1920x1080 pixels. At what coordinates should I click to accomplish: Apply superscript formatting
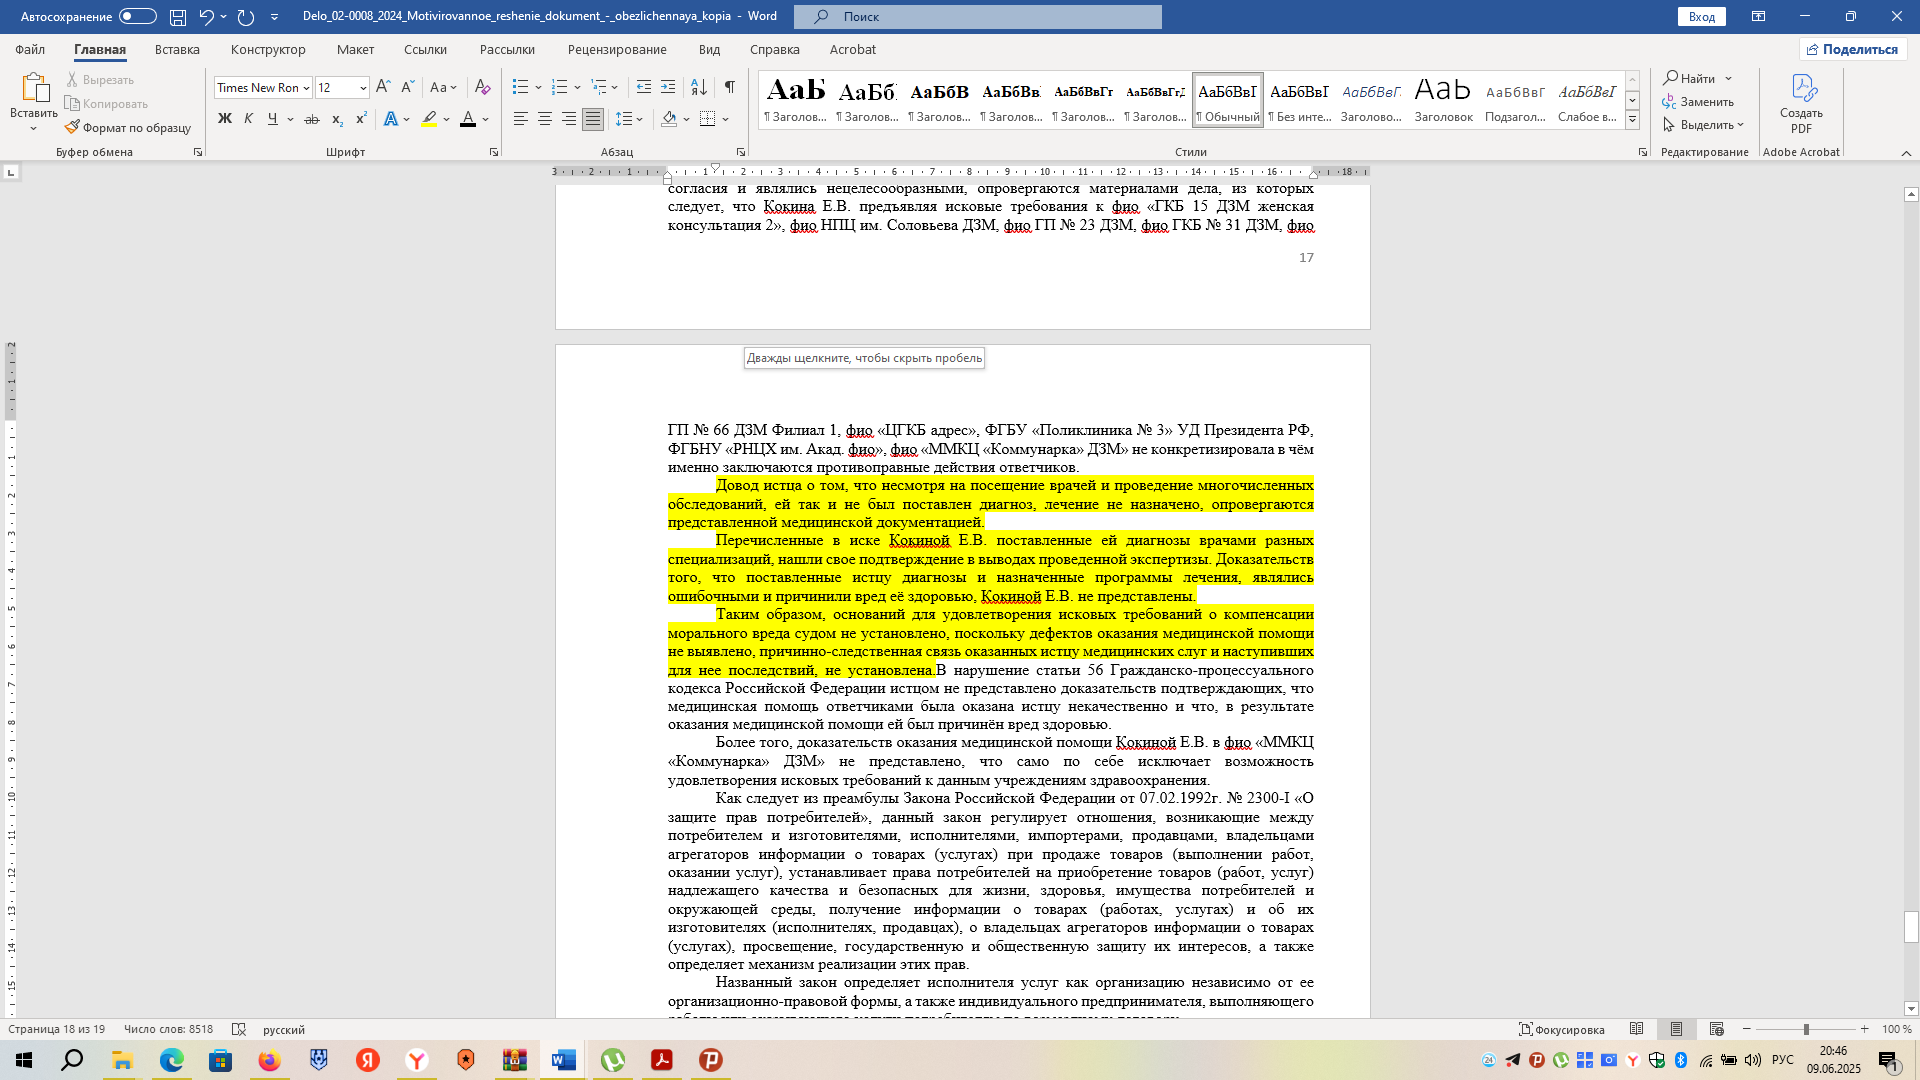tap(361, 119)
